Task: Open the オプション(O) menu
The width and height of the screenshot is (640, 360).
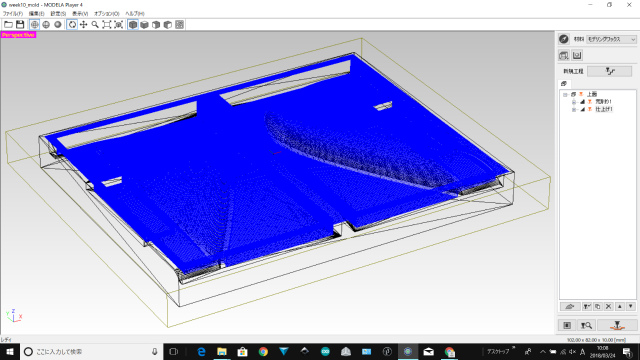Action: point(107,13)
